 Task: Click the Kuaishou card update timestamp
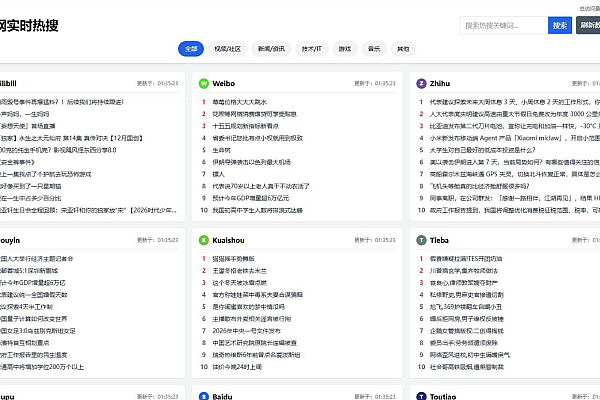coord(375,240)
